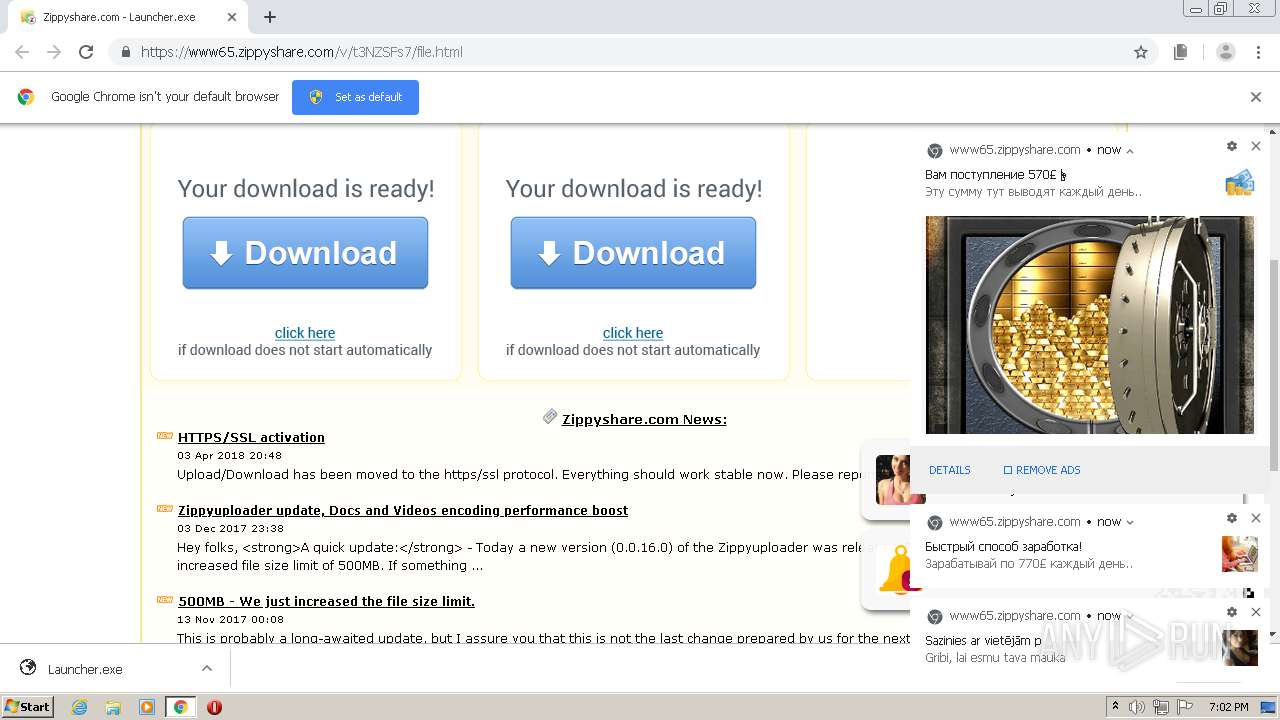
Task: Open the 500MB file size limit article
Action: (x=326, y=601)
